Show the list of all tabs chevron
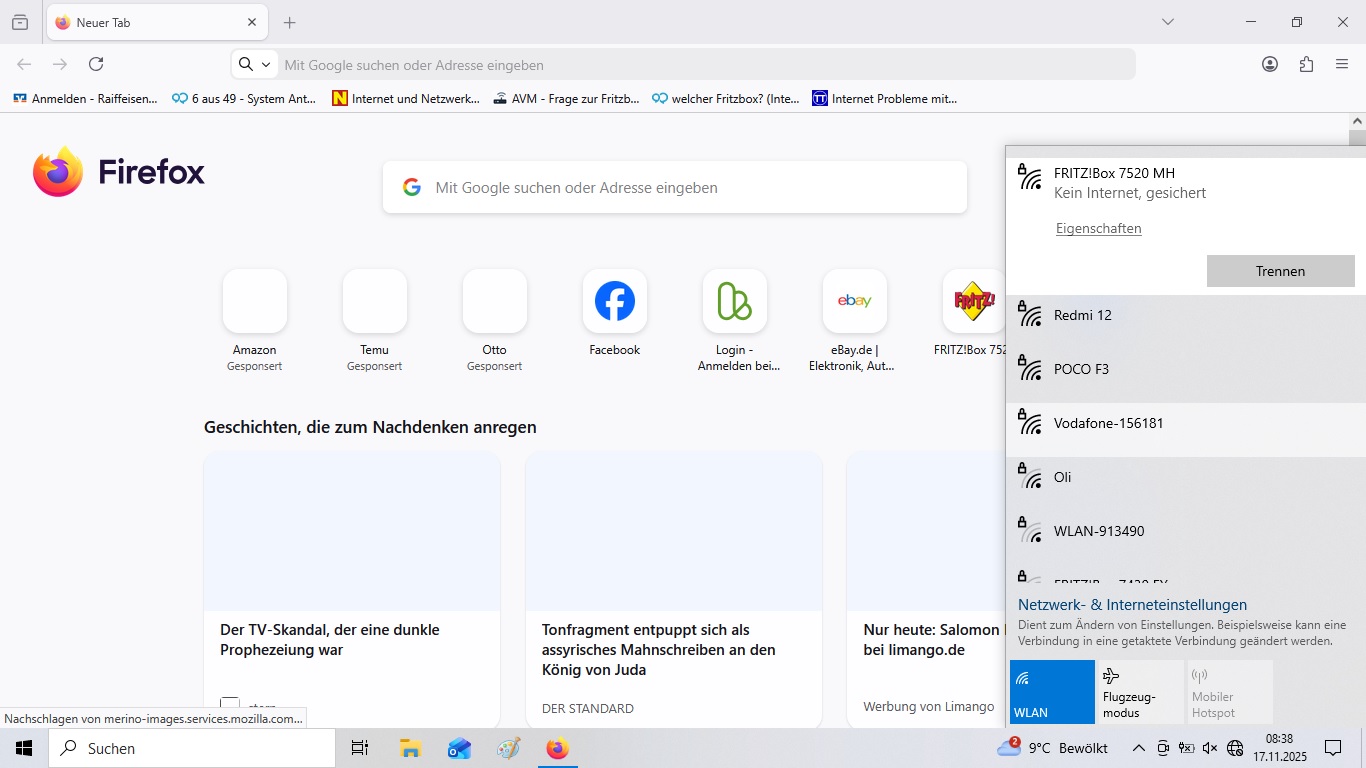This screenshot has height=768, width=1366. click(1167, 22)
